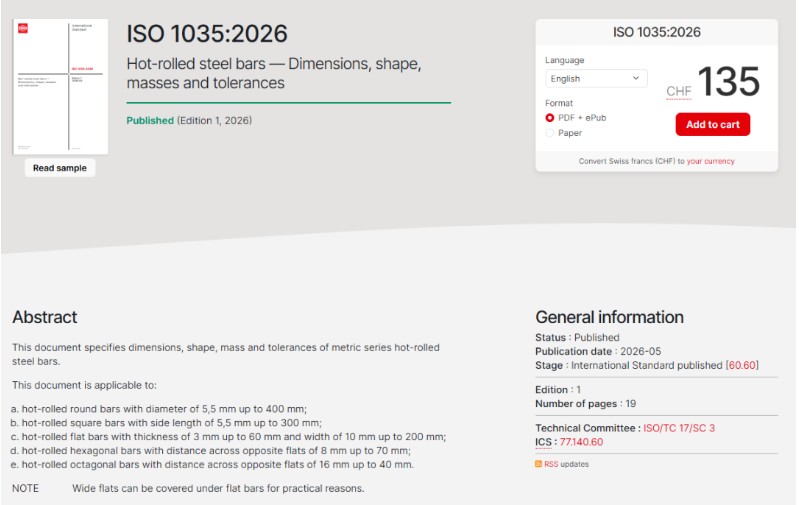Open the ICS 77.140.60 link

[581, 442]
